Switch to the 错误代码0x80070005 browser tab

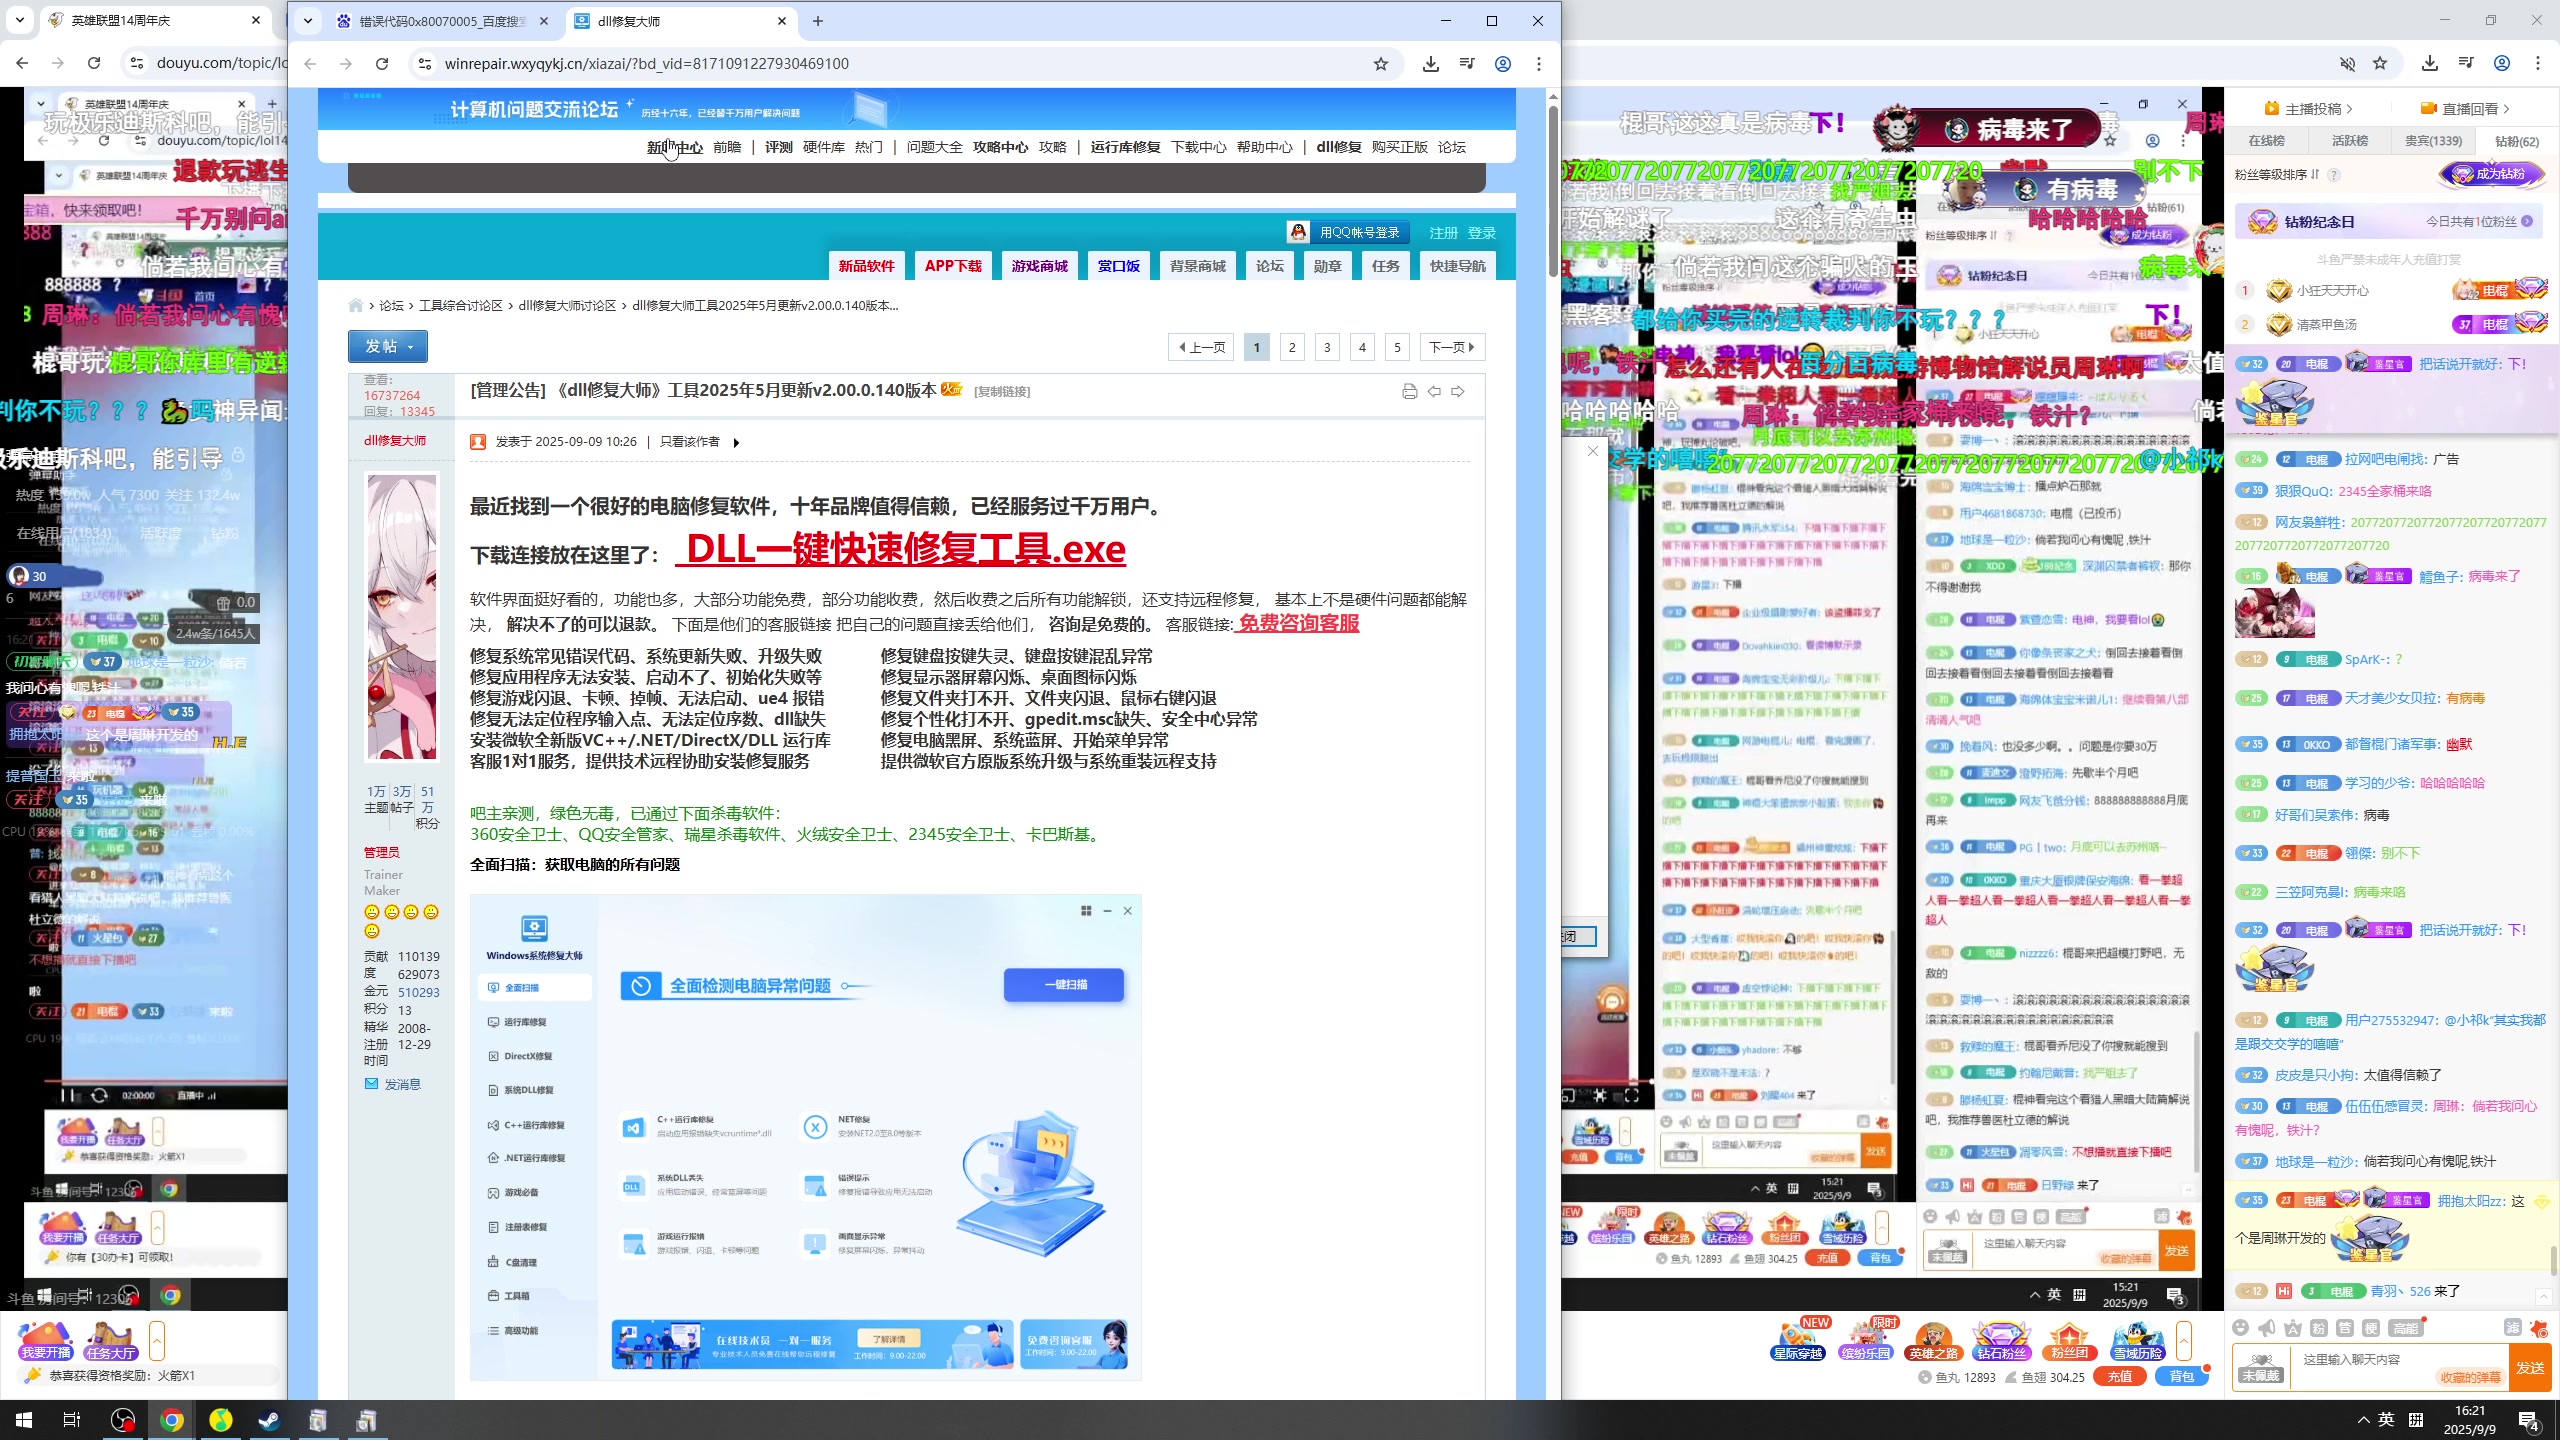pos(444,21)
